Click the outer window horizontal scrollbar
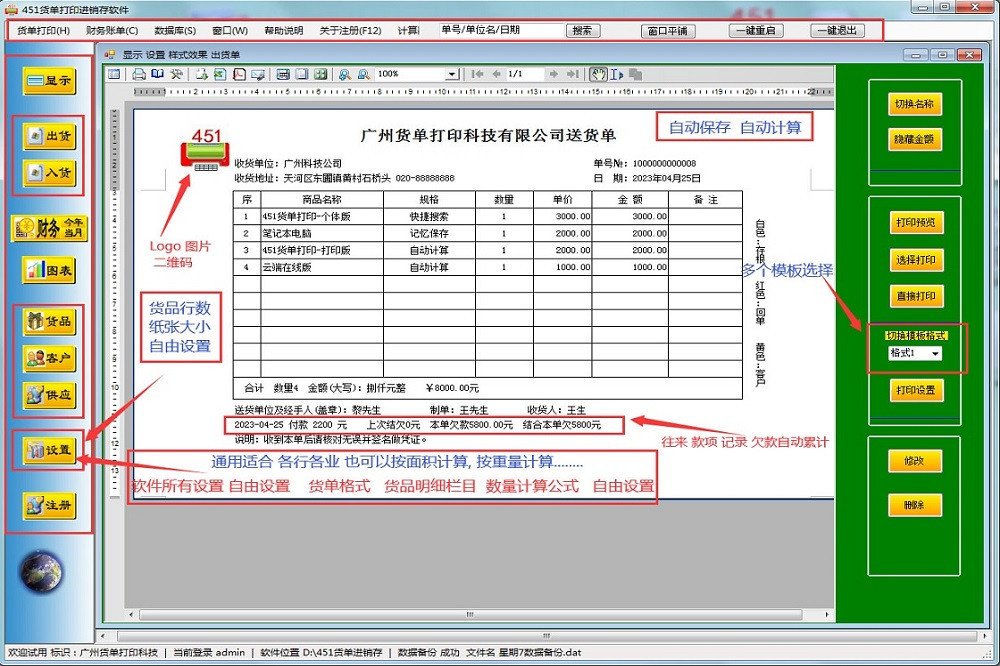 [547, 636]
